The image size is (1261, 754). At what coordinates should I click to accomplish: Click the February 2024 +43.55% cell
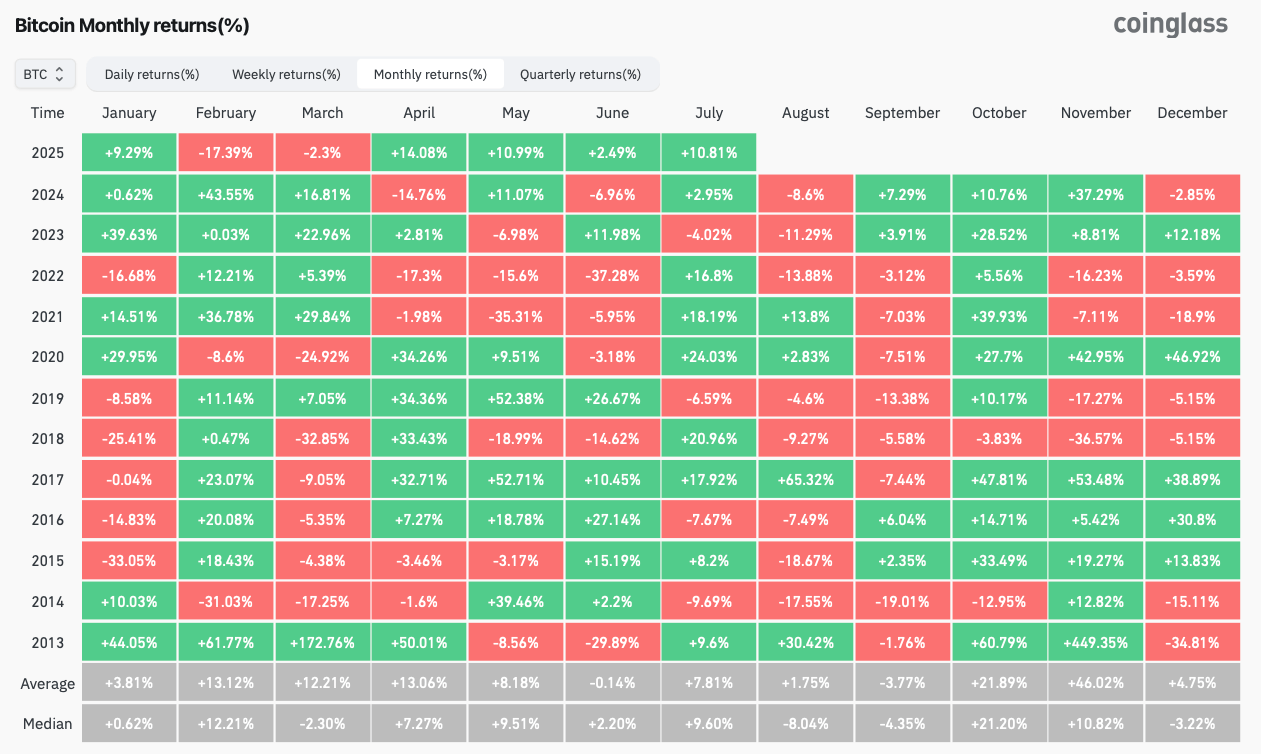[225, 194]
